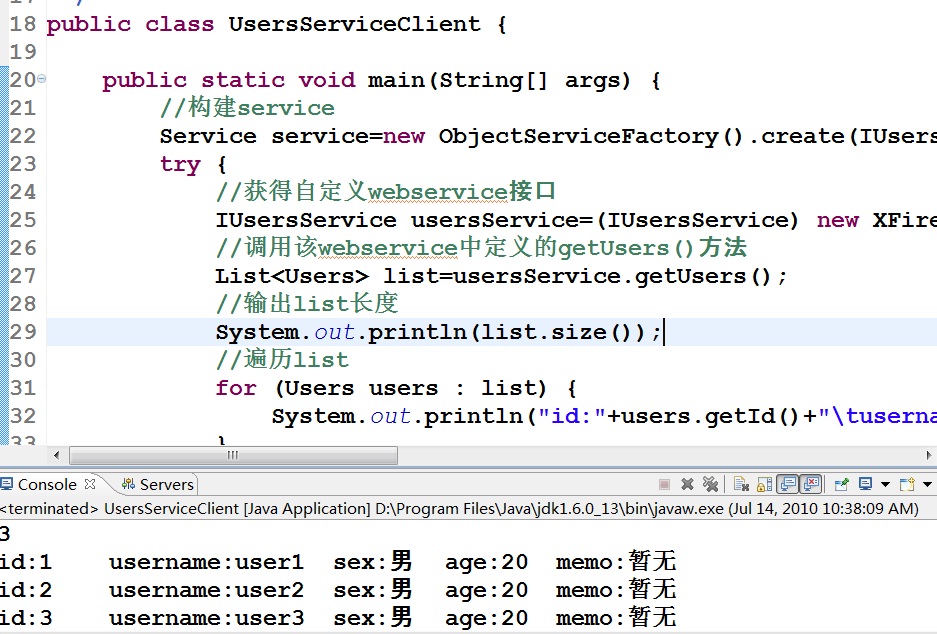Image resolution: width=937 pixels, height=634 pixels.
Task: Click the console row for username:user2
Action: pyautogui.click(x=338, y=590)
